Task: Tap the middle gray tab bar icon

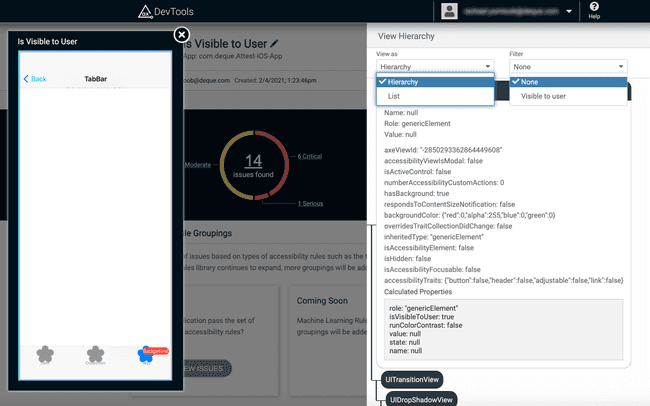Action: point(96,354)
